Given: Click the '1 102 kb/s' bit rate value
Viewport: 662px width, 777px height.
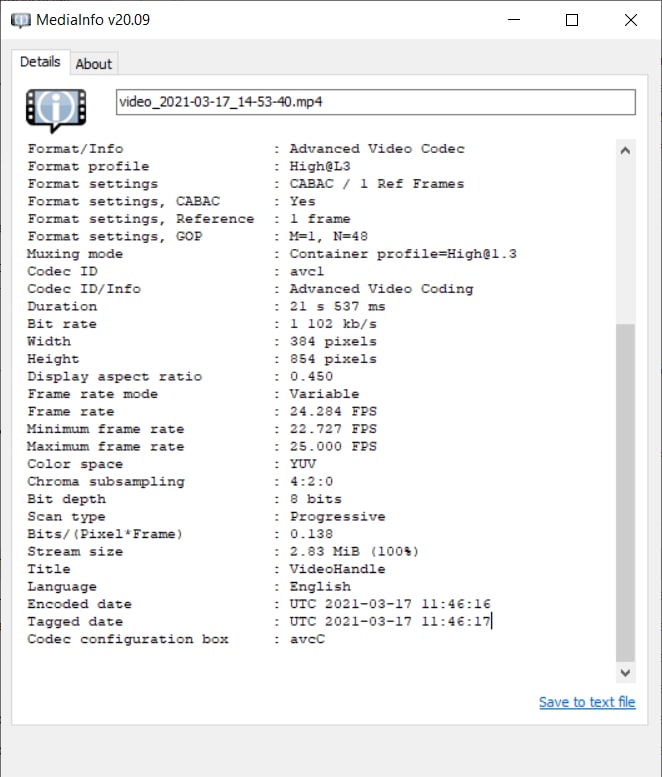Looking at the screenshot, I should click(333, 324).
